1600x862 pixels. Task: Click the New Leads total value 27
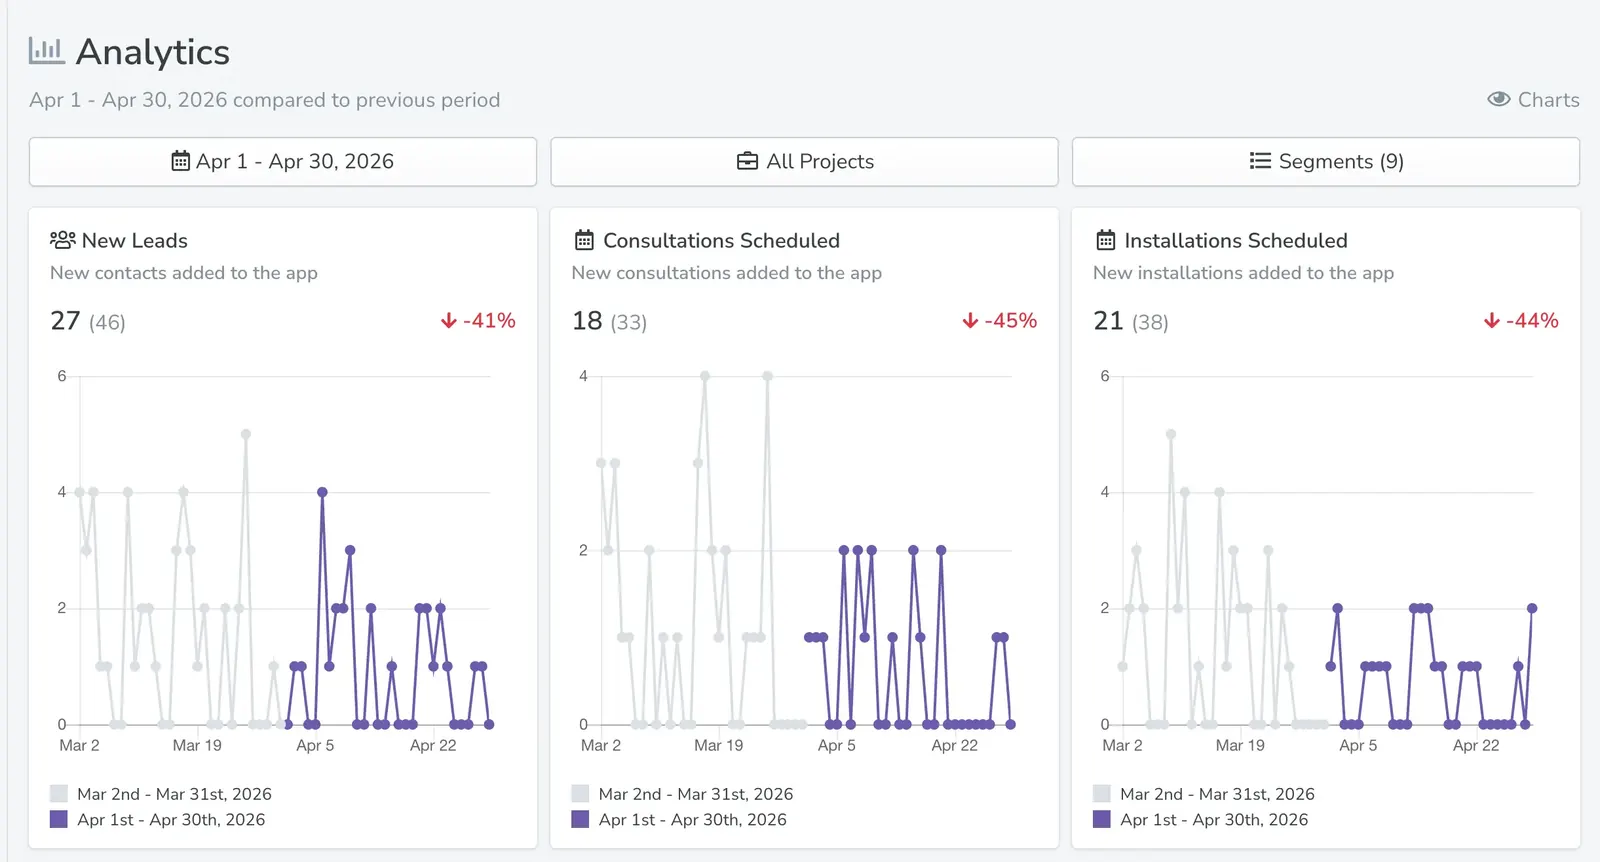point(65,321)
